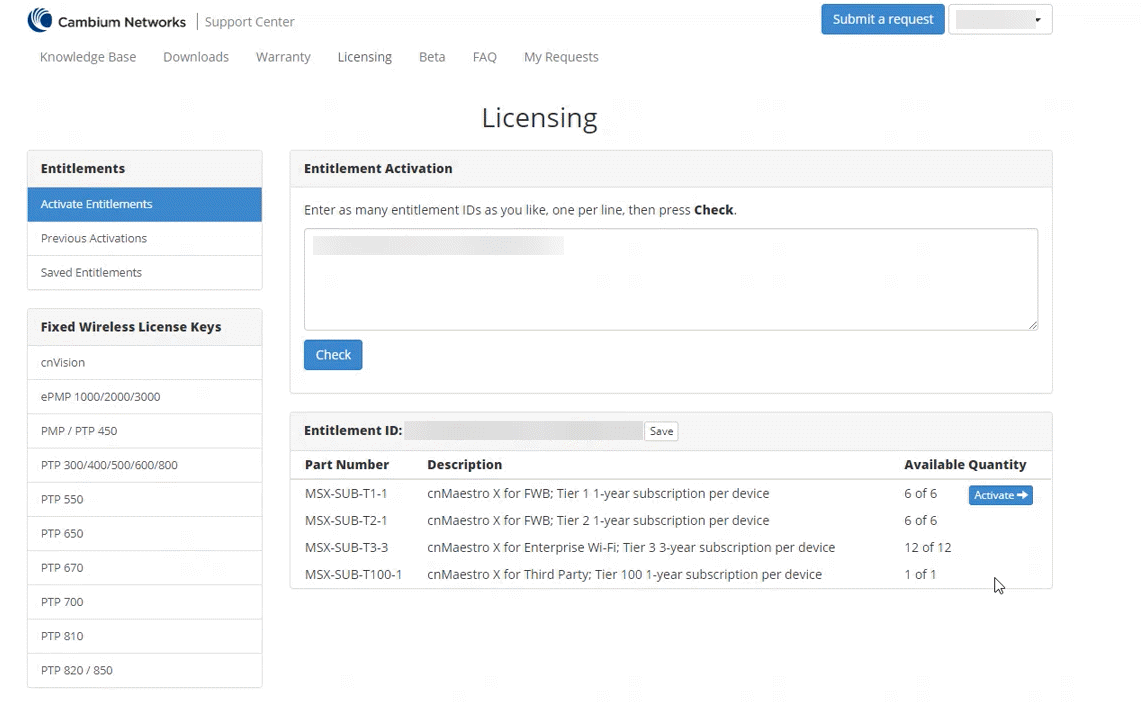Go to the Downloads page
Image resolution: width=1142 pixels, height=702 pixels.
196,57
